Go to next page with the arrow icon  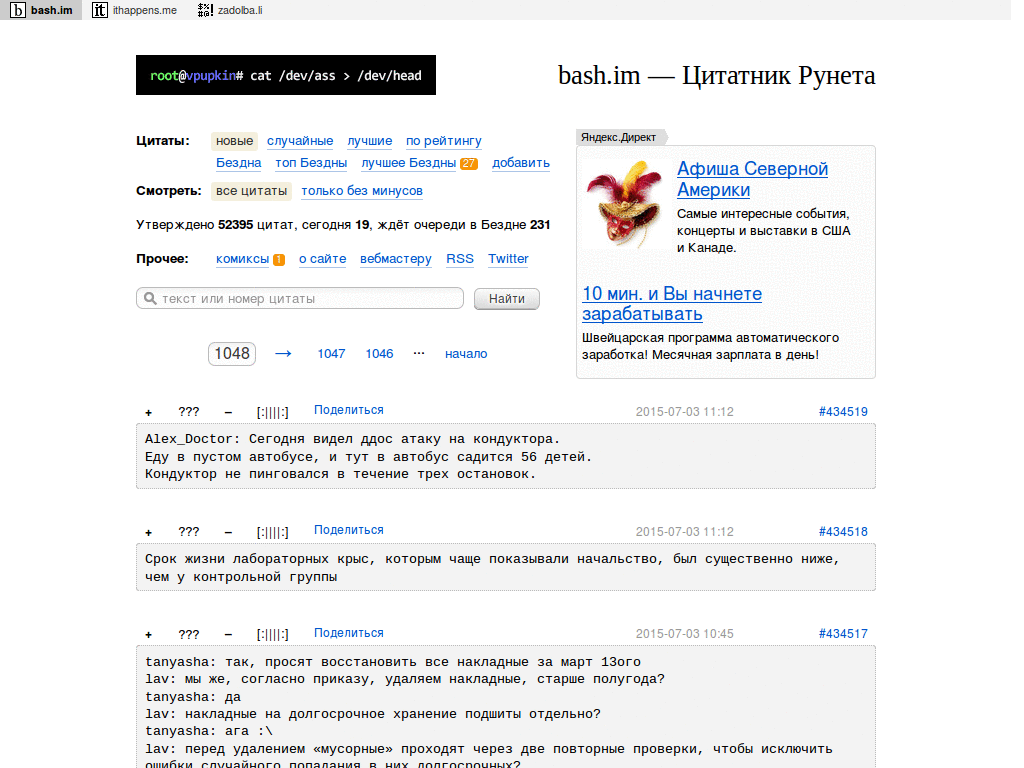pyautogui.click(x=283, y=353)
